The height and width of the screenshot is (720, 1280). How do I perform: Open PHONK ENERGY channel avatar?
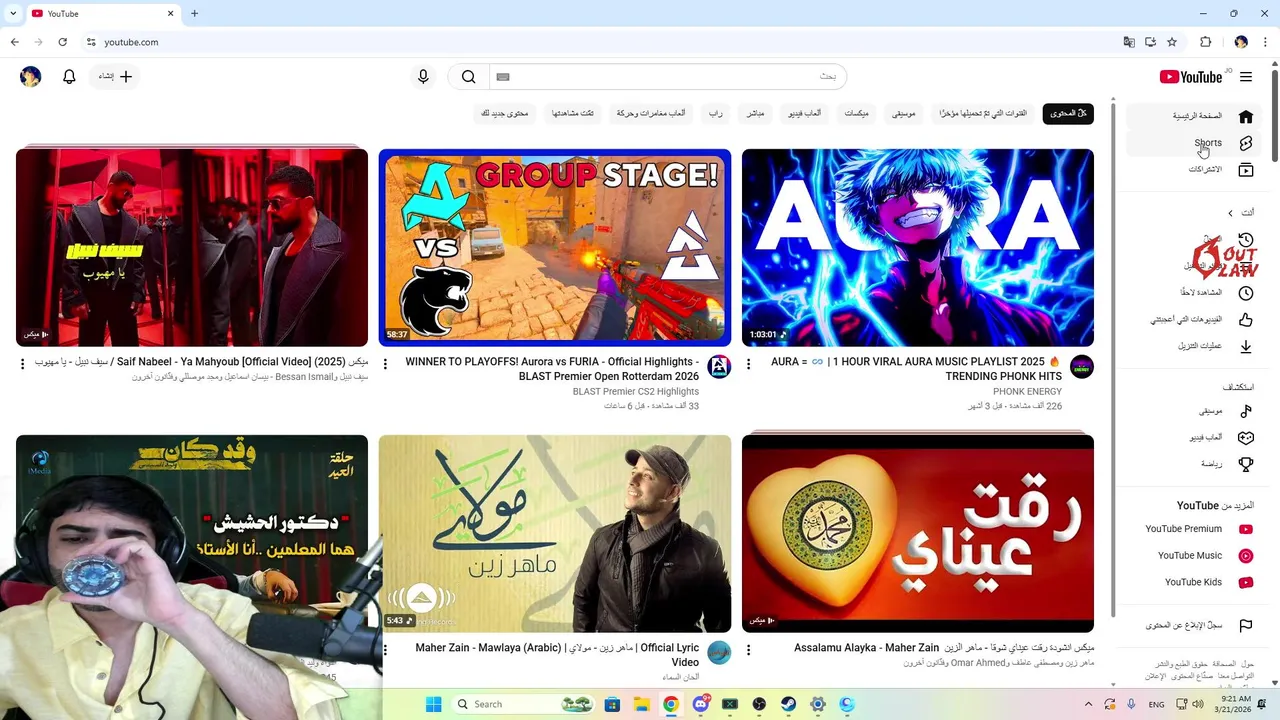pyautogui.click(x=1082, y=366)
